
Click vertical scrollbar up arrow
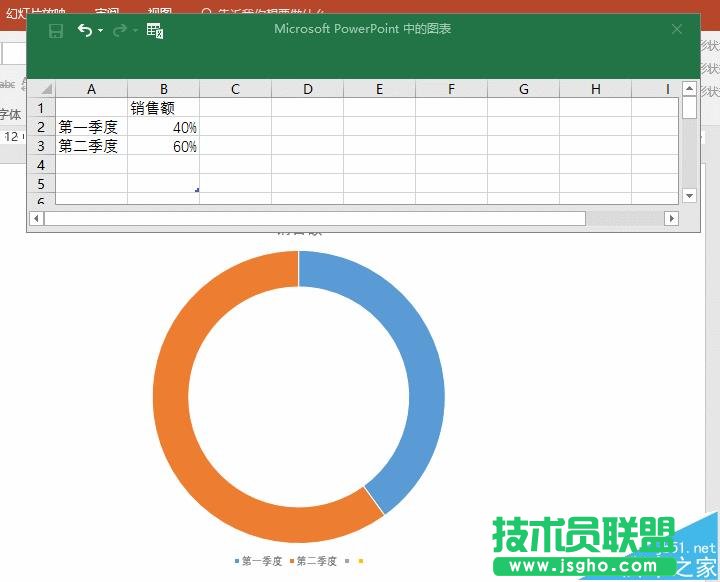[689, 88]
